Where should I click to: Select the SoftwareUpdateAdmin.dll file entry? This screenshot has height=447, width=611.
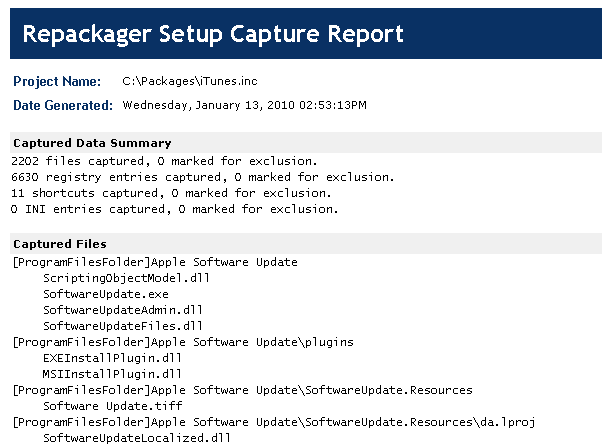(x=122, y=310)
